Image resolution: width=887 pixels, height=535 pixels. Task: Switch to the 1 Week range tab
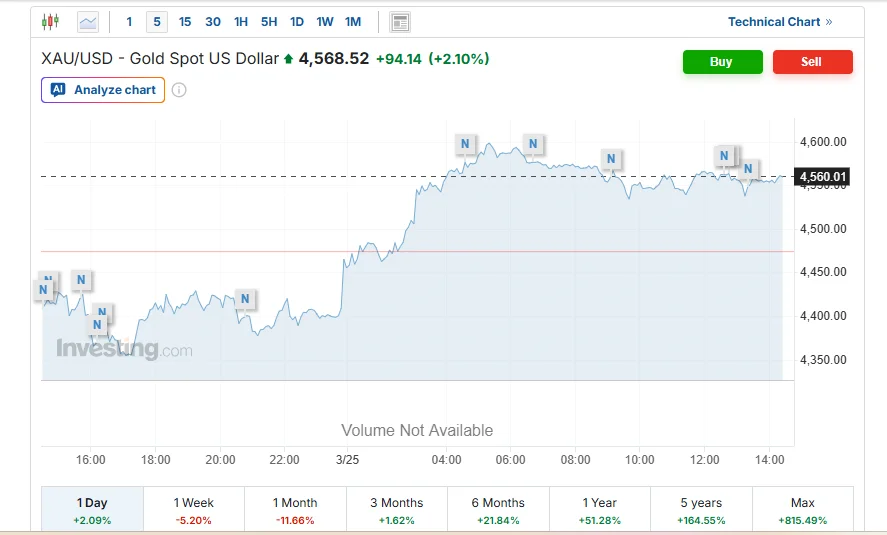click(194, 510)
